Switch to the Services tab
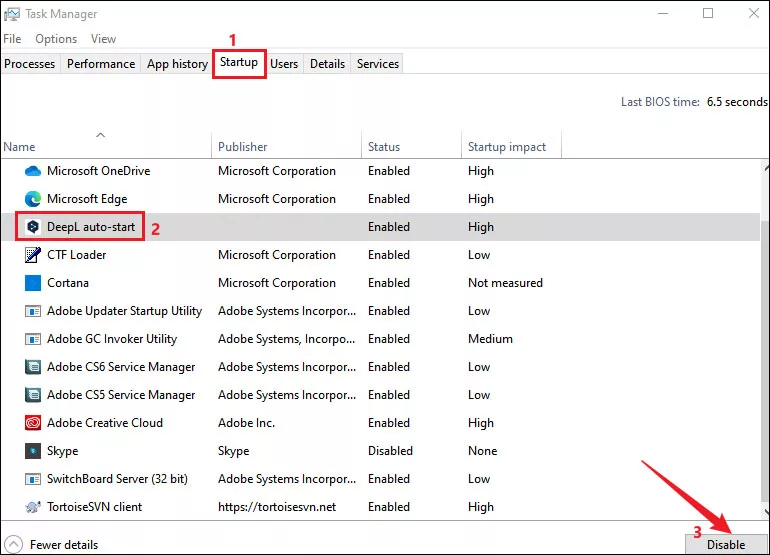 tap(378, 64)
